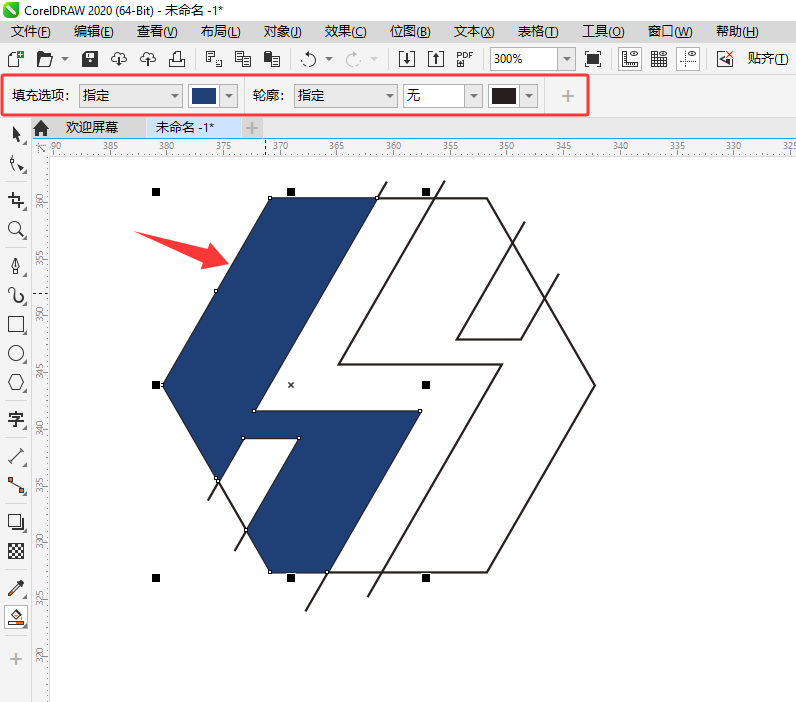Open the 对象(J) menu
The image size is (796, 702).
pyautogui.click(x=283, y=31)
